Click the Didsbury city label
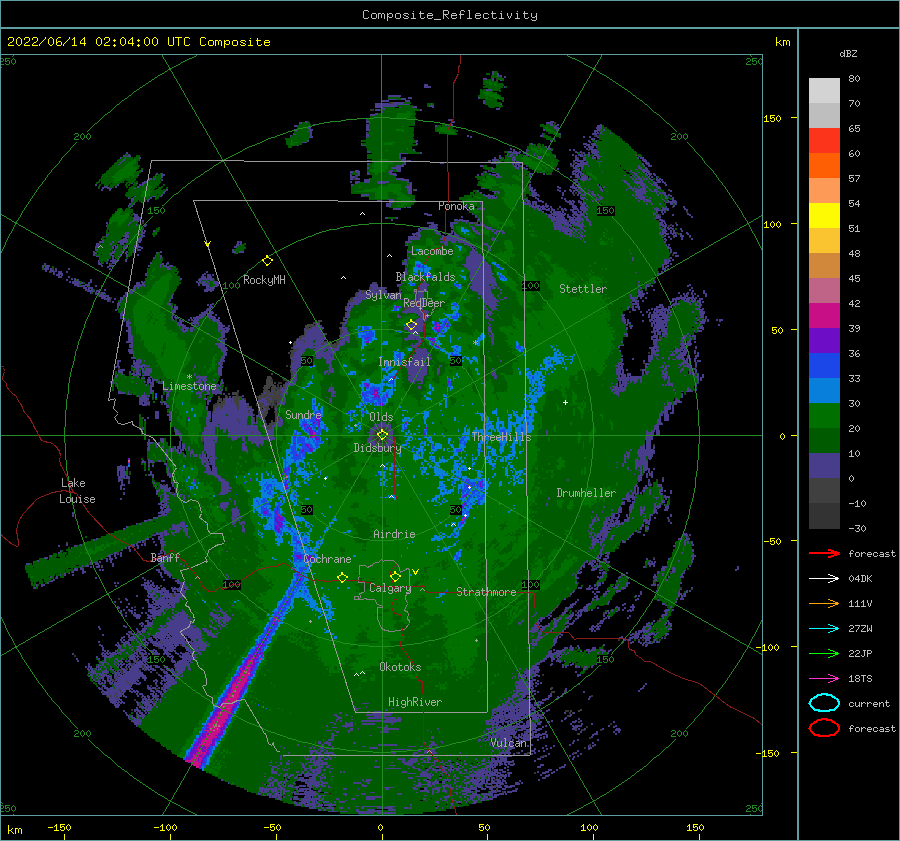900x841 pixels. coord(377,448)
